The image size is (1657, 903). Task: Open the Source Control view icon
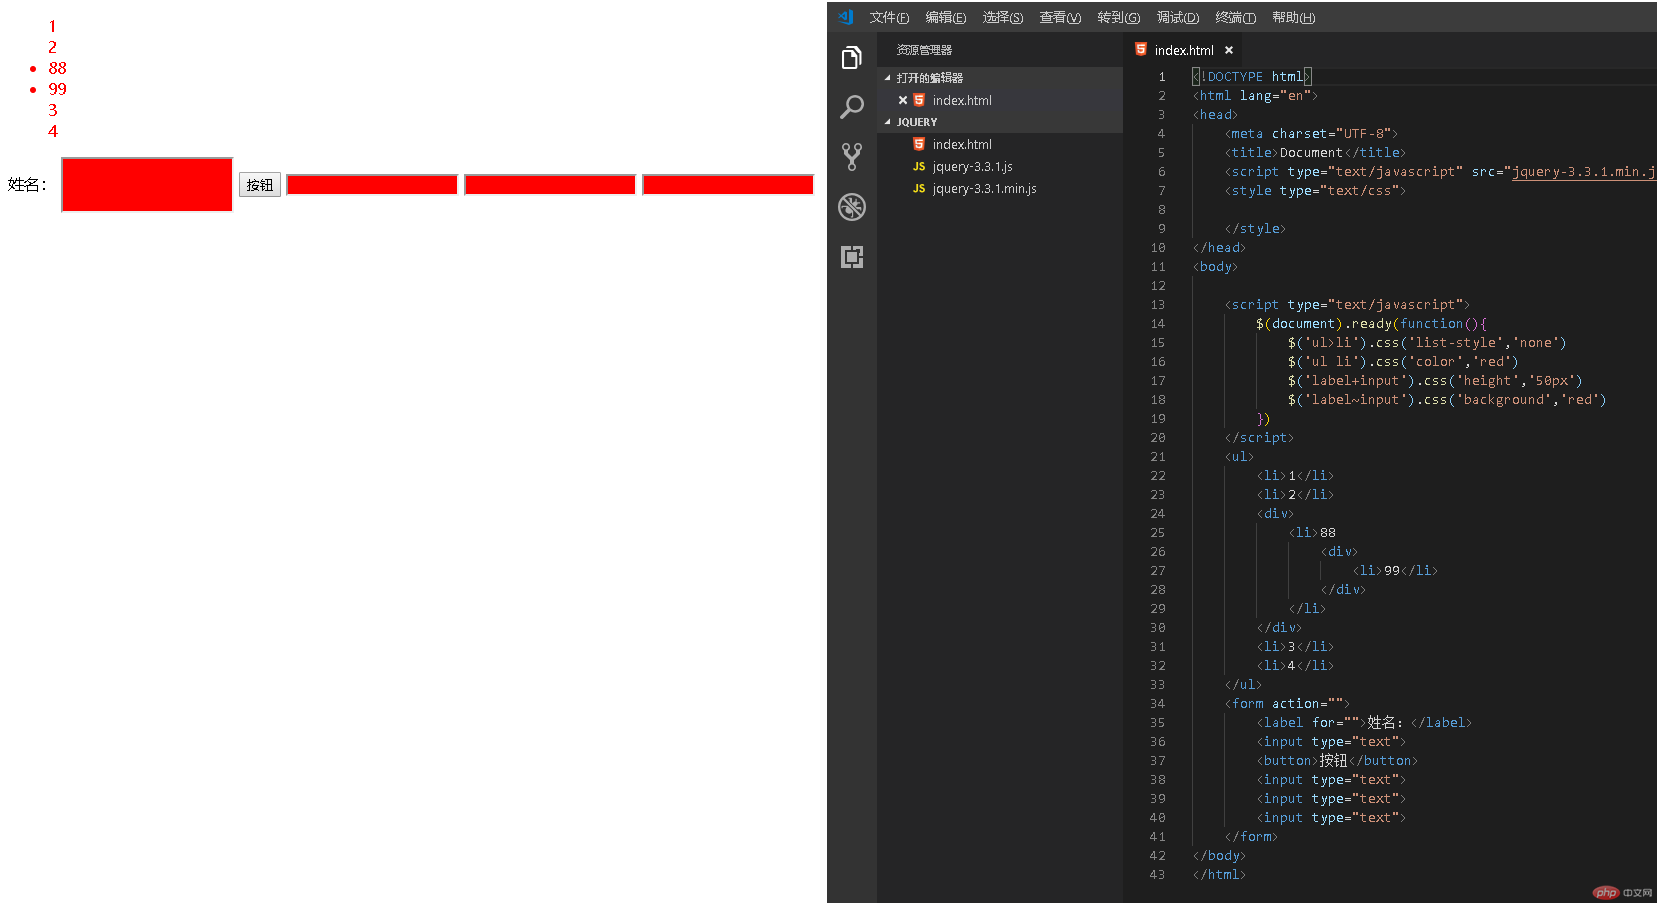(851, 156)
